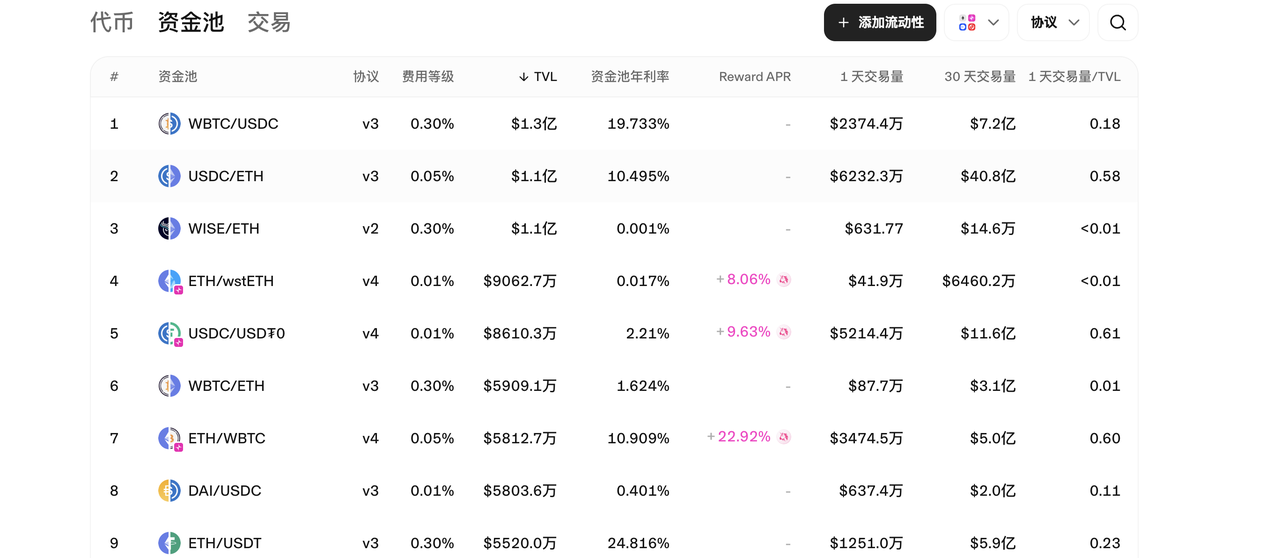This screenshot has width=1280, height=558.
Task: Sort by Reward APR column header
Action: point(755,77)
